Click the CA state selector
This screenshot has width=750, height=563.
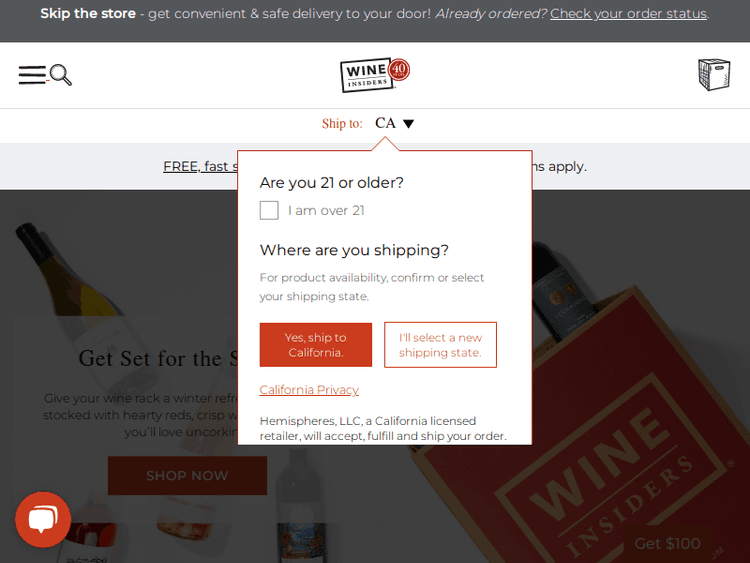pyautogui.click(x=385, y=123)
